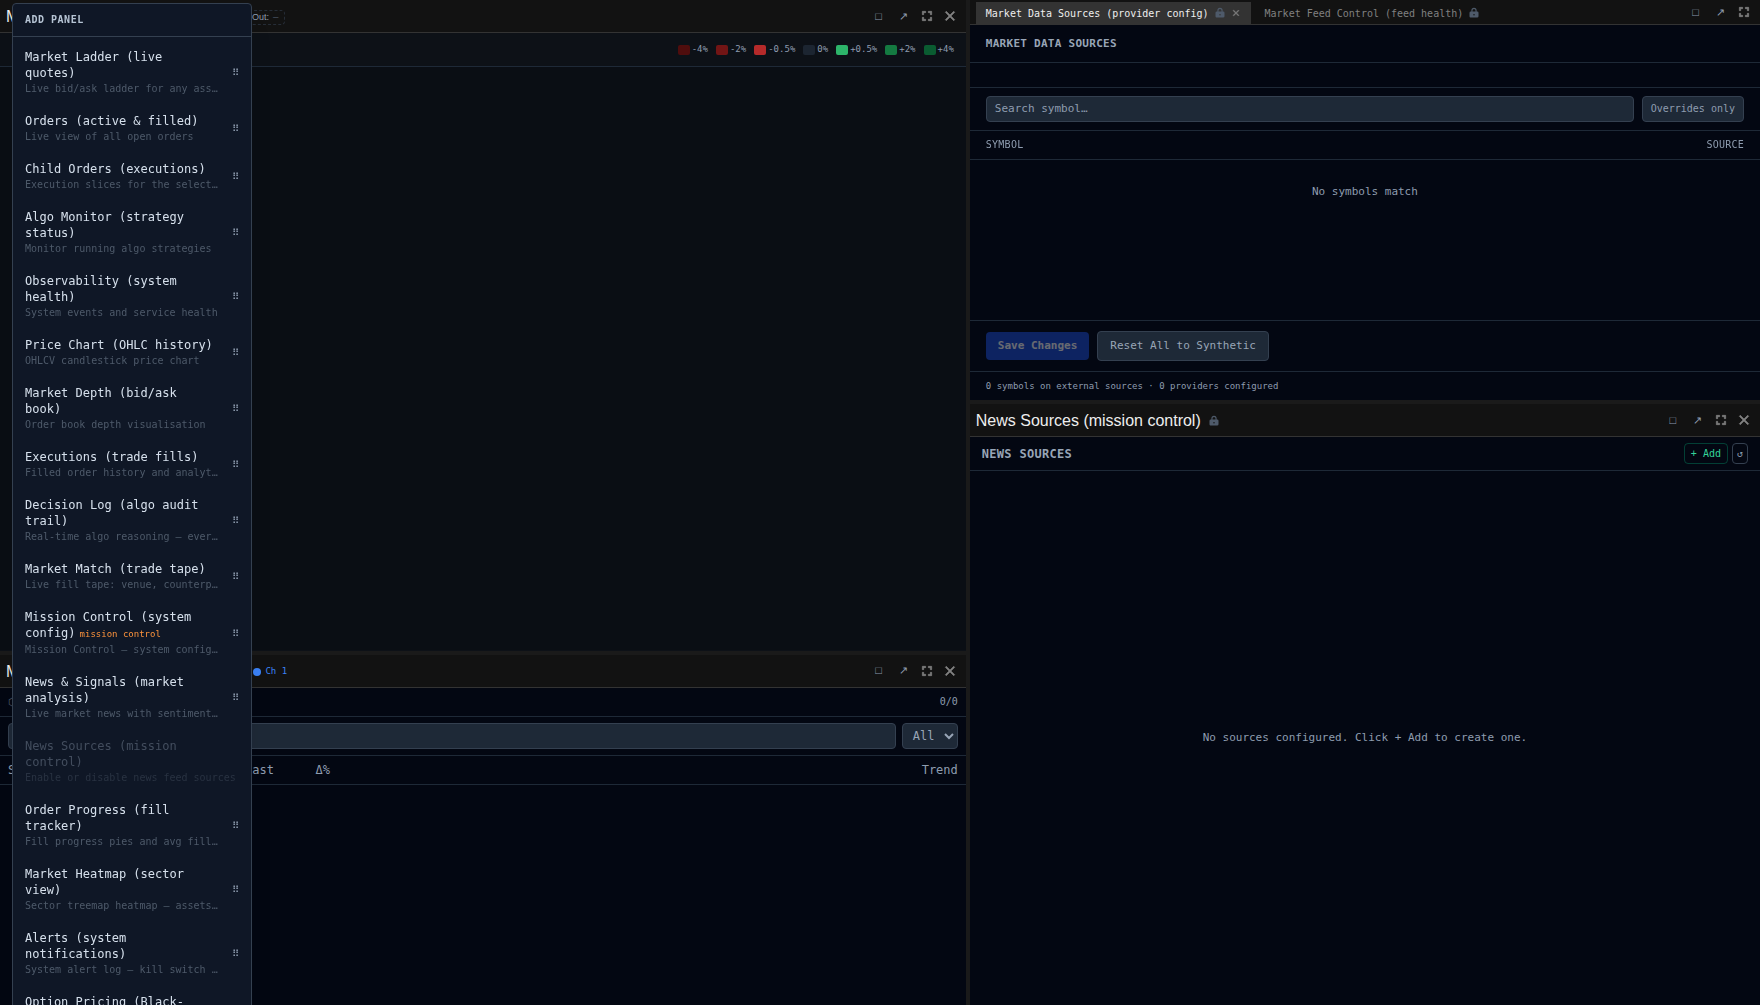The width and height of the screenshot is (1760, 1005).
Task: Click lock icon on Market Feed Control tab
Action: coord(1474,13)
